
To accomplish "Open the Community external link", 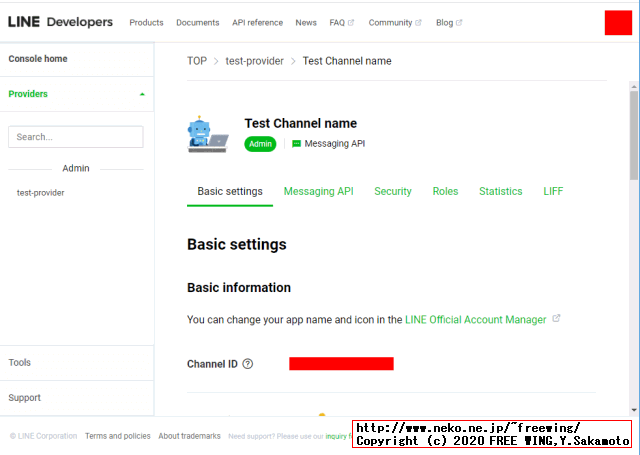I will click(x=394, y=22).
